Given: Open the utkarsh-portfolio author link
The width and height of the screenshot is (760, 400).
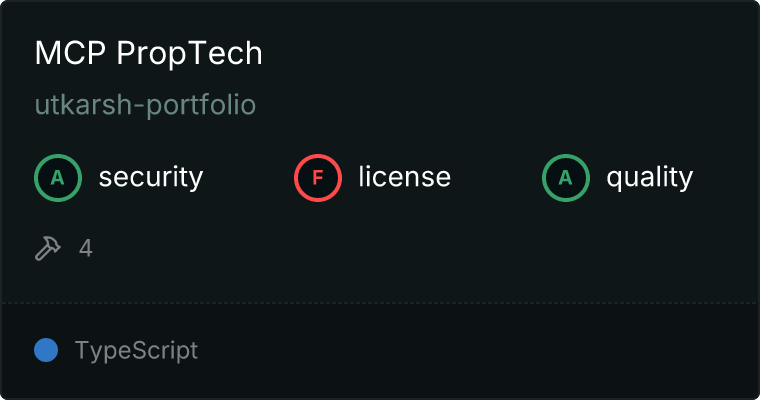Looking at the screenshot, I should pyautogui.click(x=145, y=105).
